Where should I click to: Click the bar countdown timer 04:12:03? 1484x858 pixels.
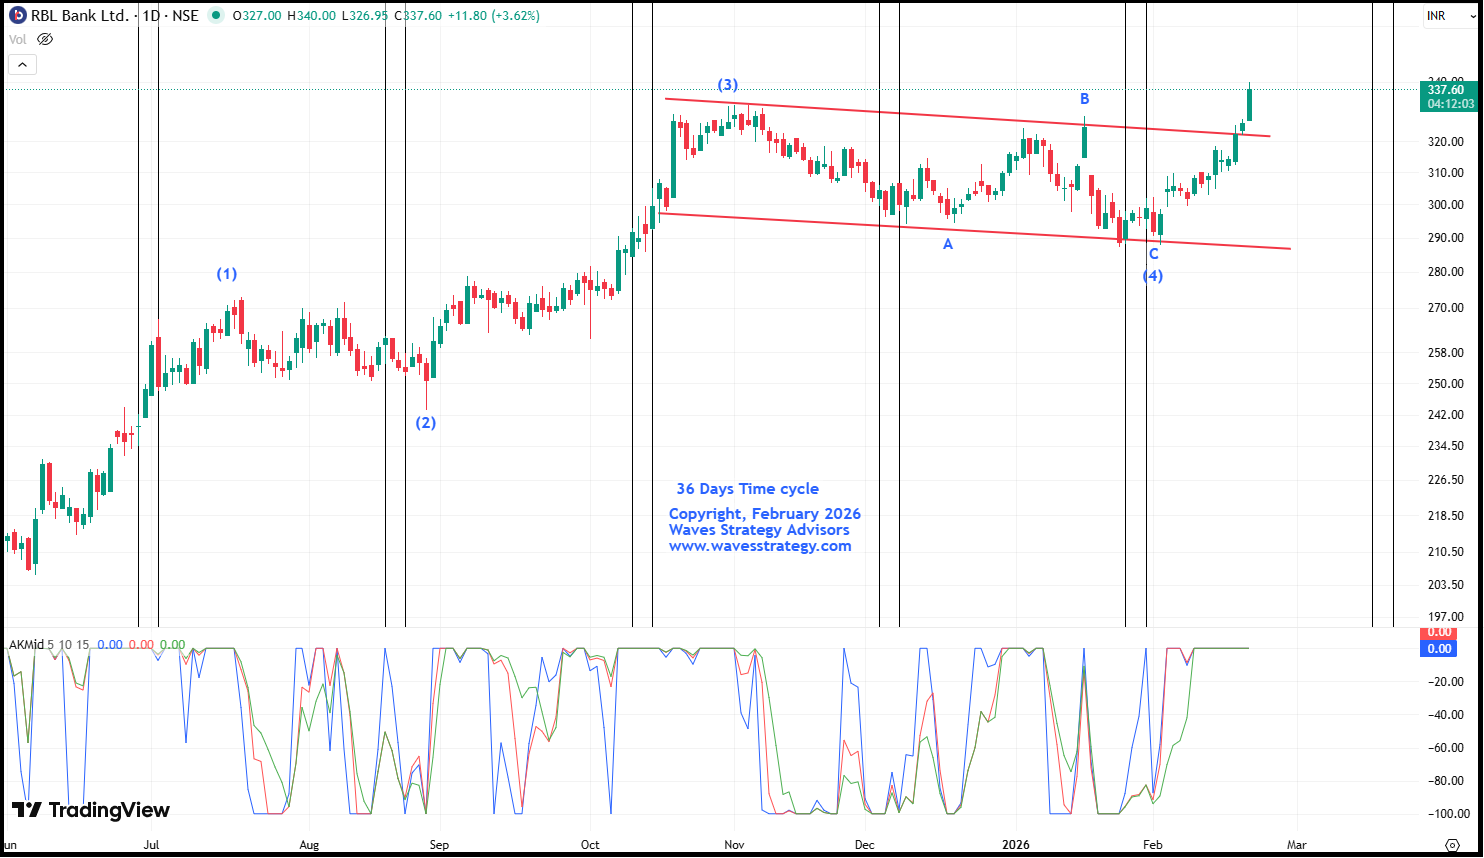(x=1450, y=104)
